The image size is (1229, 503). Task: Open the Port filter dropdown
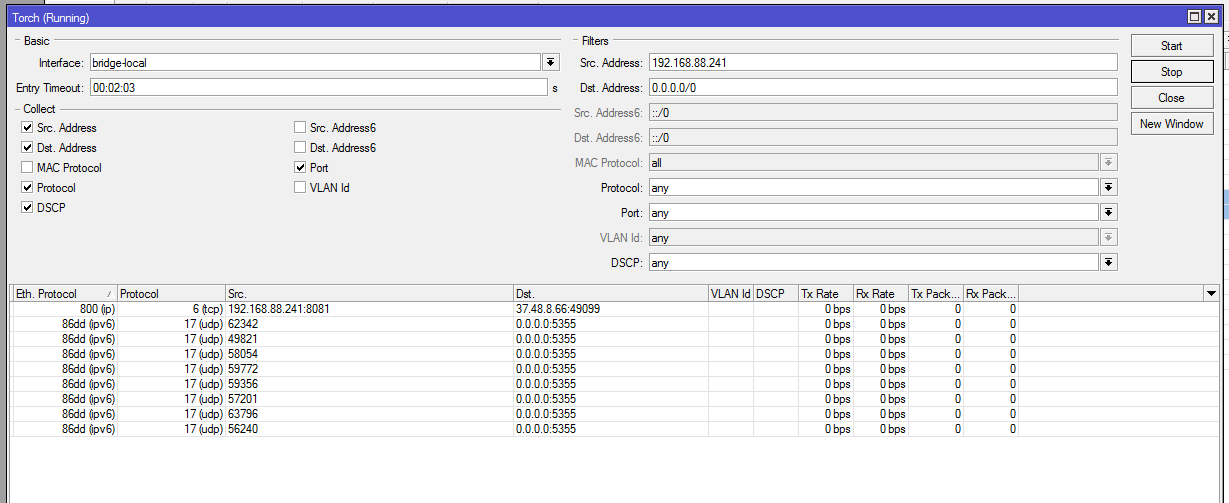click(x=1108, y=212)
